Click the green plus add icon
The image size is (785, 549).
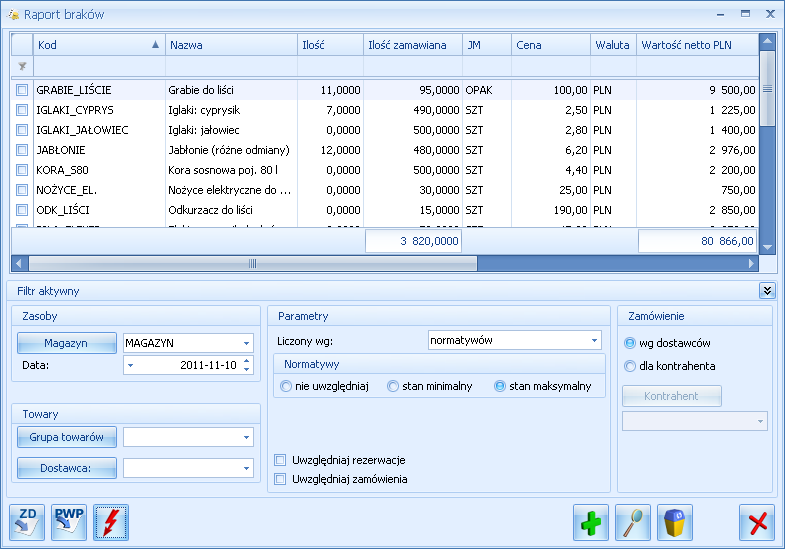tap(591, 522)
